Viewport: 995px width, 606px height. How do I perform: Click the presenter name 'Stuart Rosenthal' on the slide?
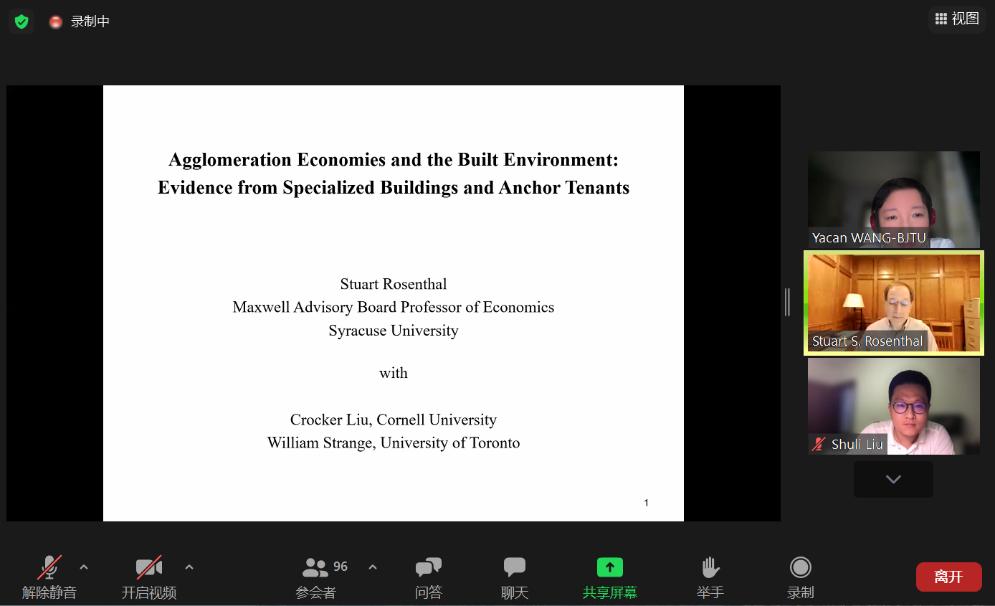(393, 284)
